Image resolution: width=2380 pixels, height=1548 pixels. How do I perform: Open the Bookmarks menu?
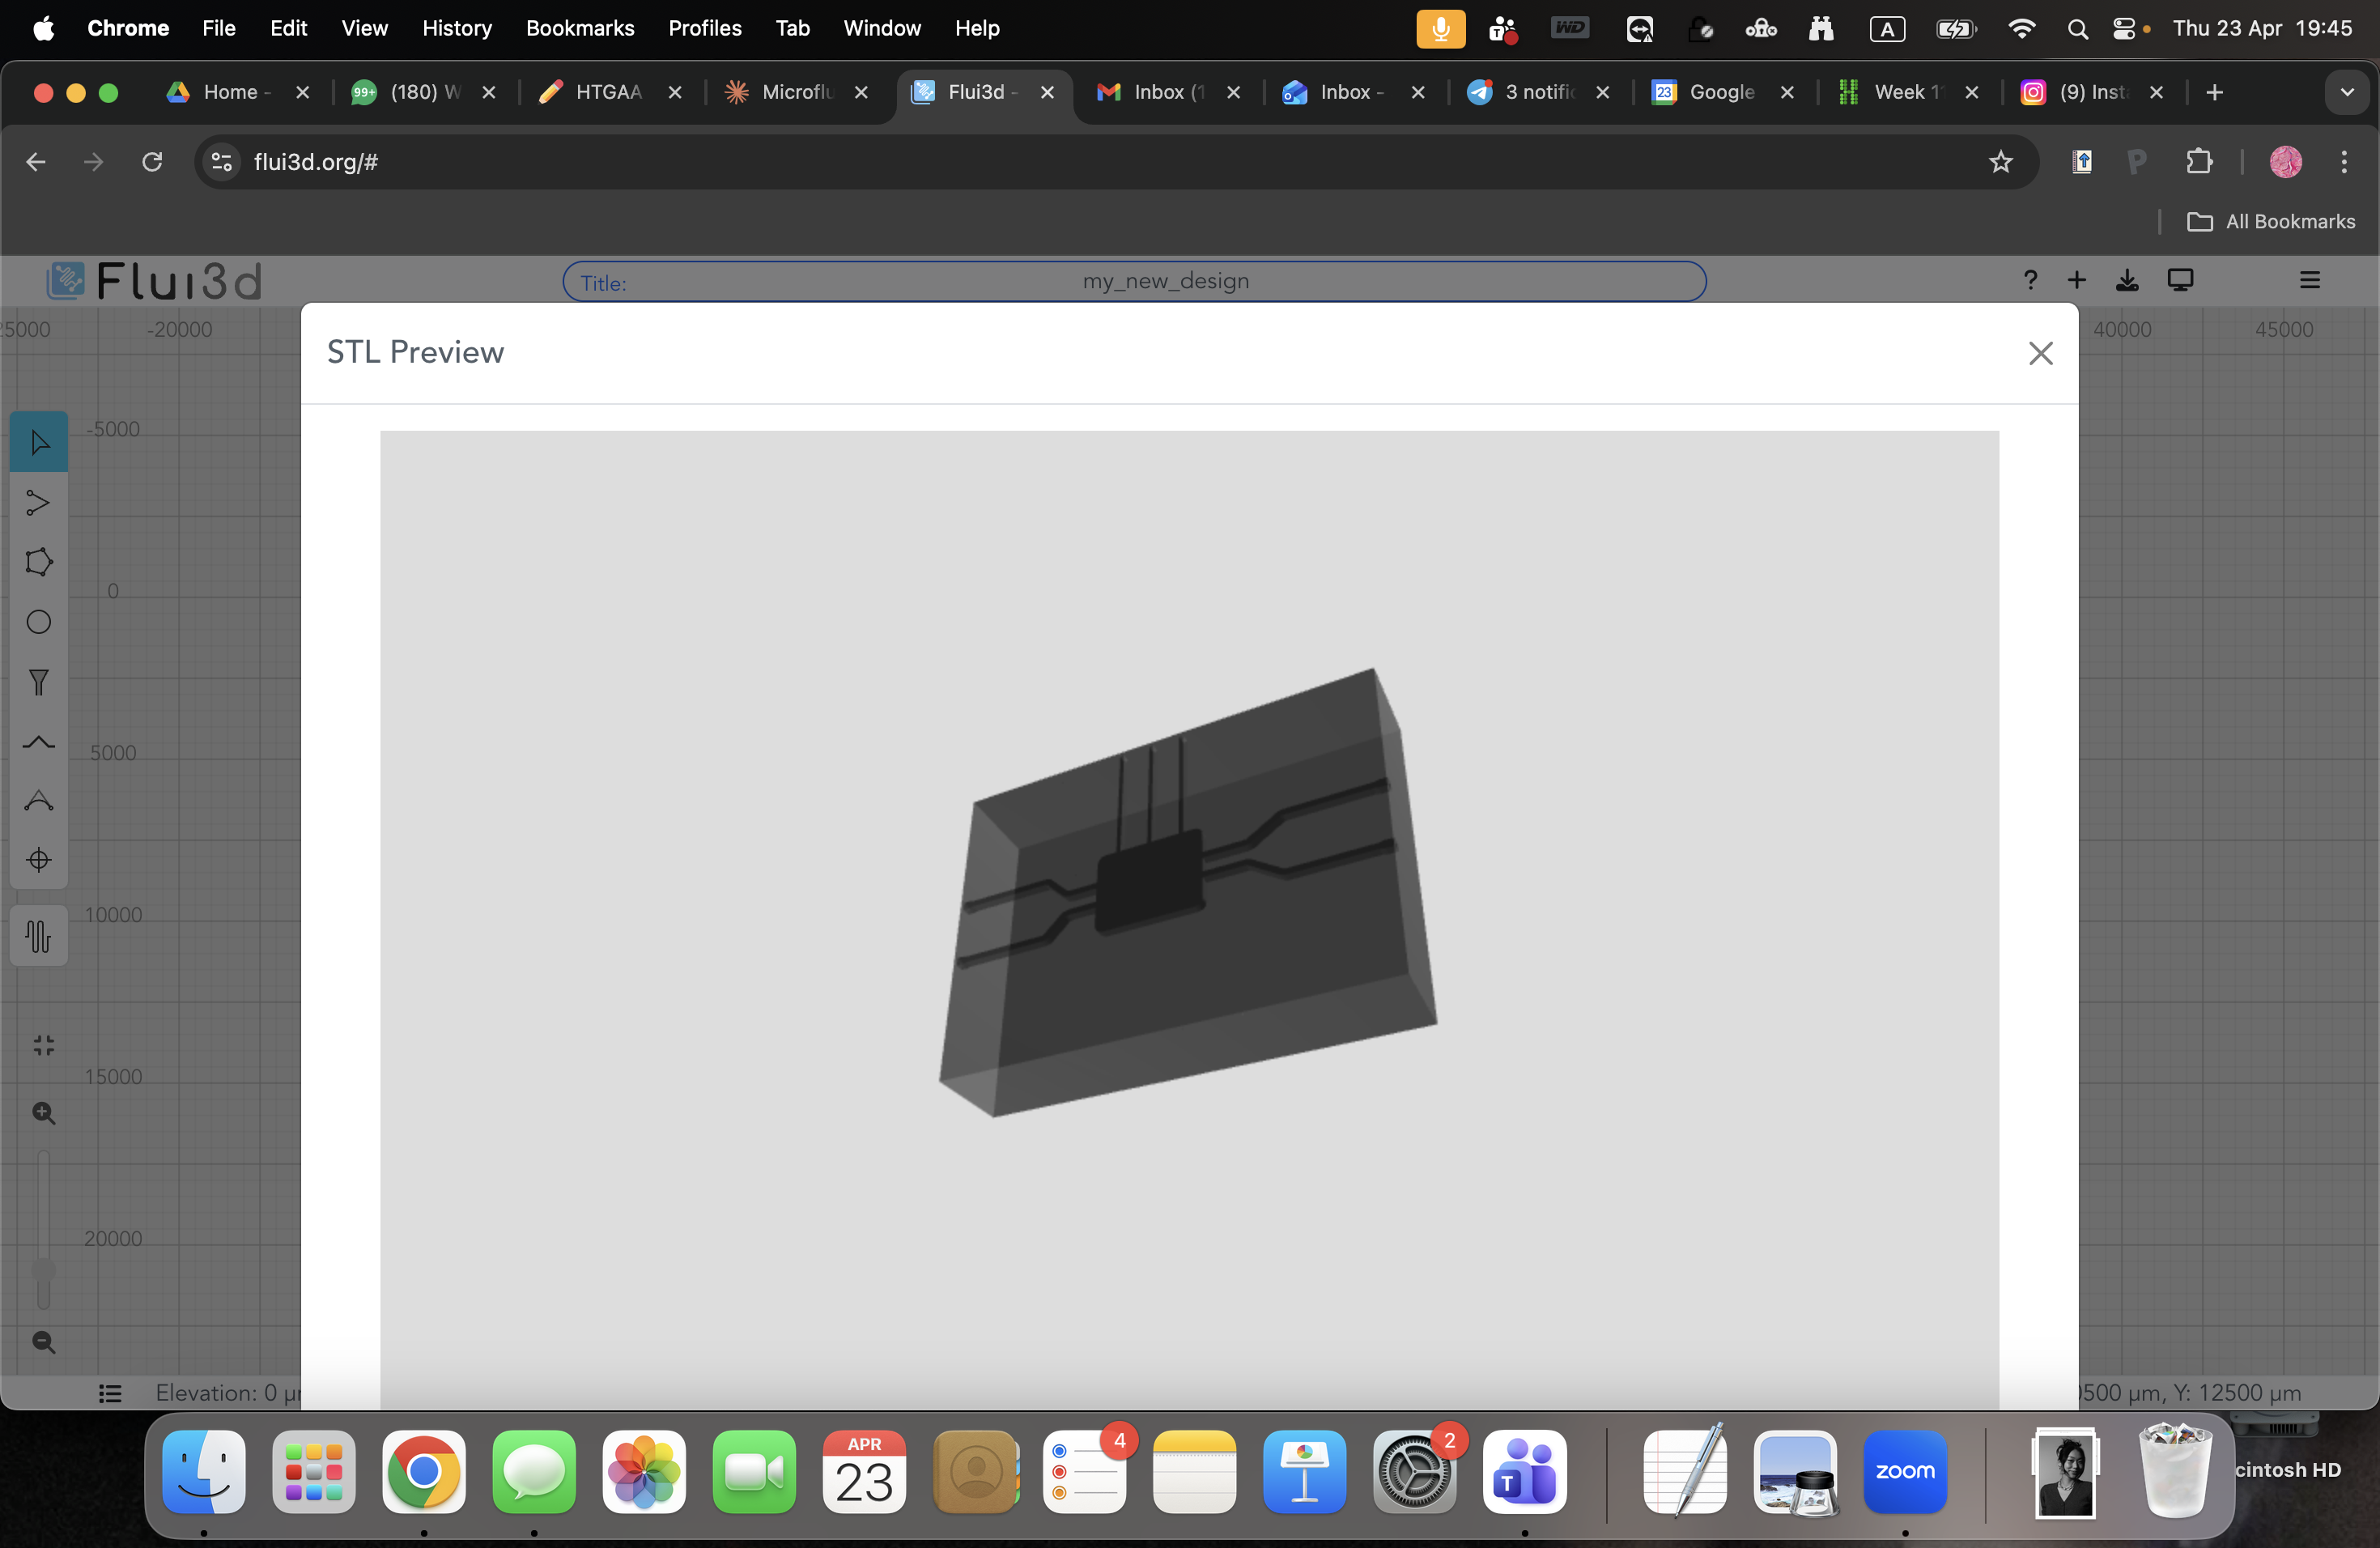pyautogui.click(x=580, y=28)
